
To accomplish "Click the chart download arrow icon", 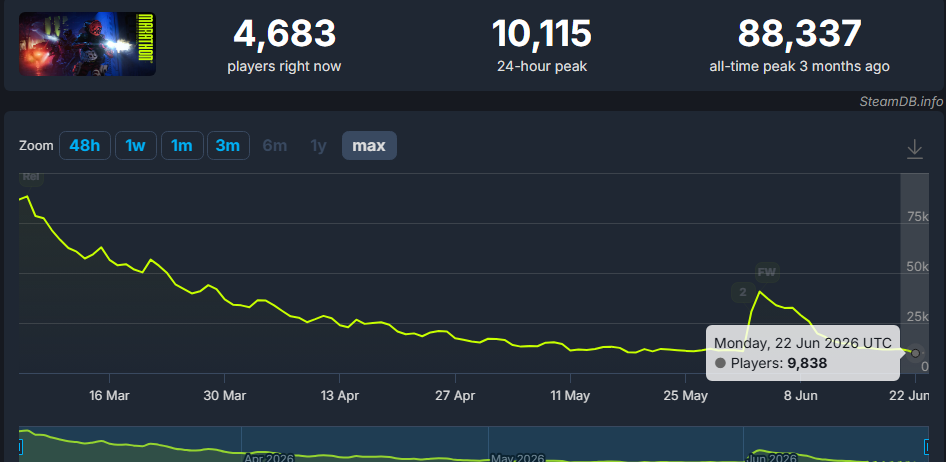I will [x=915, y=149].
